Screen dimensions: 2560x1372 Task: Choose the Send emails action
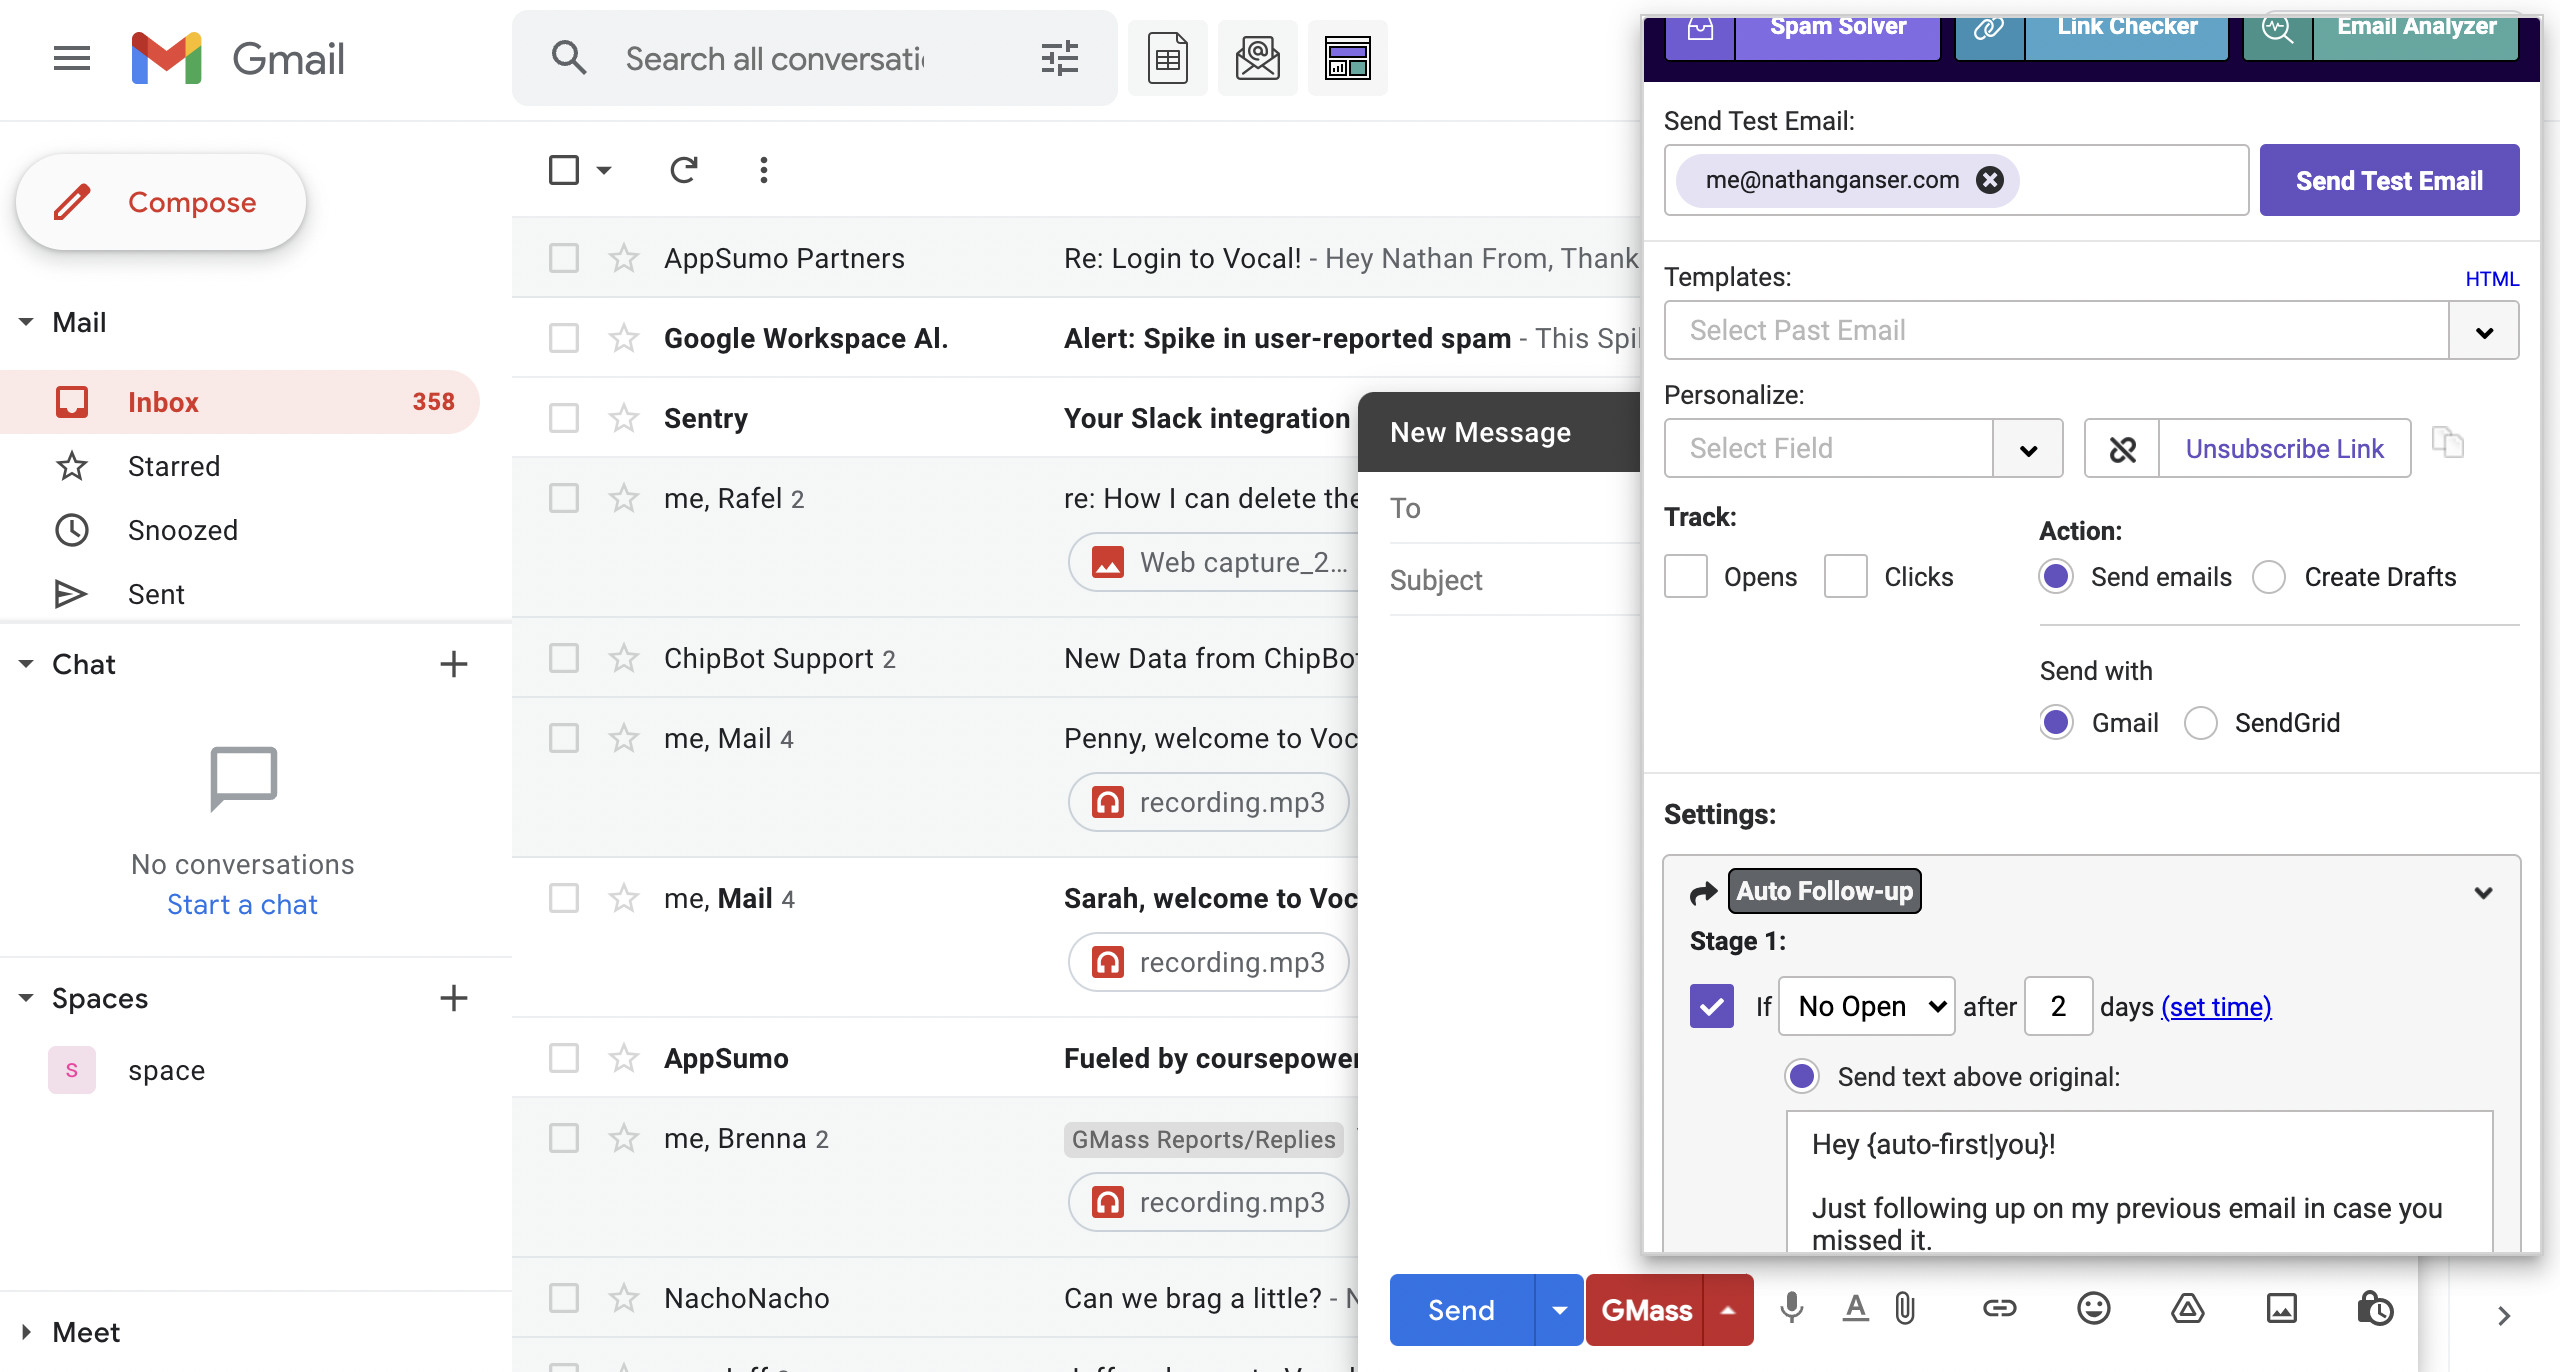tap(2056, 577)
